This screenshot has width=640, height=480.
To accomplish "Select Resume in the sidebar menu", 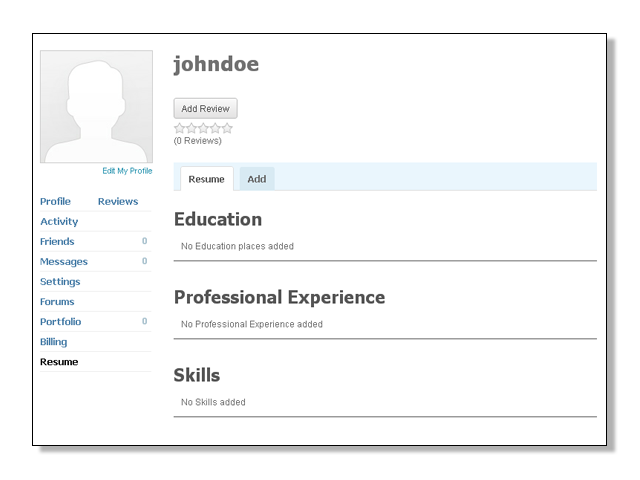I will pyautogui.click(x=58, y=361).
